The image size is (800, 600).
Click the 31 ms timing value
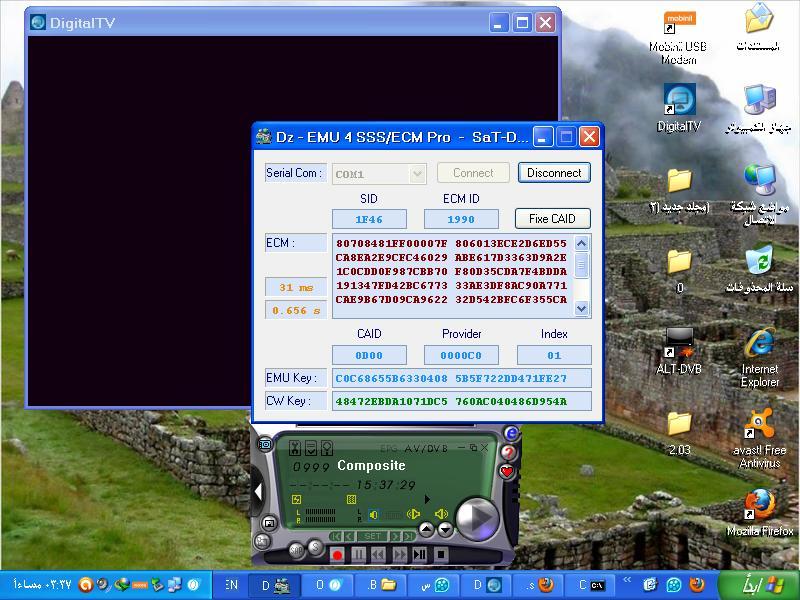click(x=296, y=287)
